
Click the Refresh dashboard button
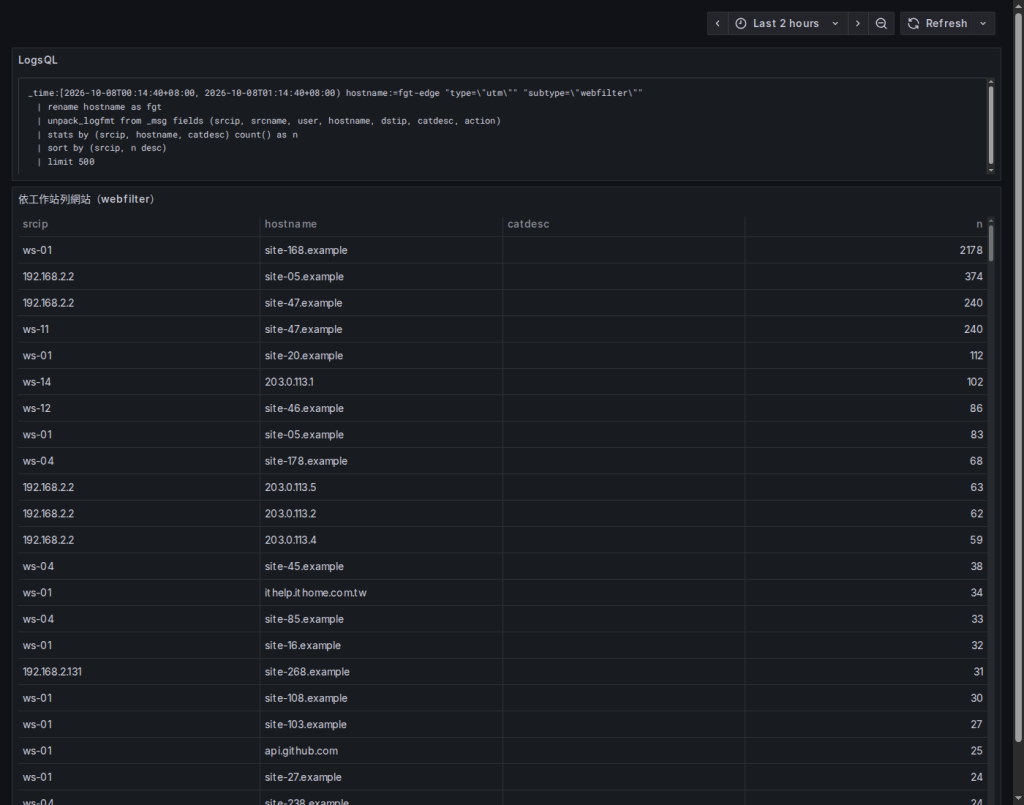937,24
